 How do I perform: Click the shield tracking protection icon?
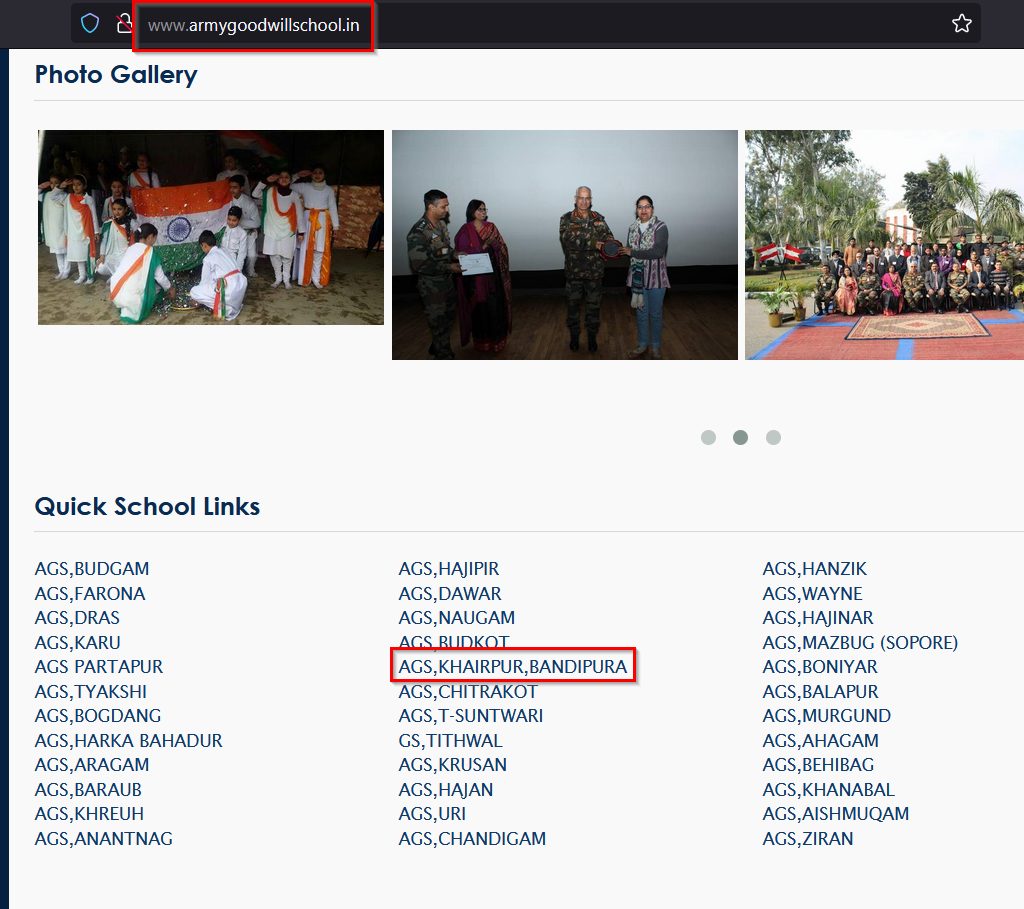click(x=90, y=24)
